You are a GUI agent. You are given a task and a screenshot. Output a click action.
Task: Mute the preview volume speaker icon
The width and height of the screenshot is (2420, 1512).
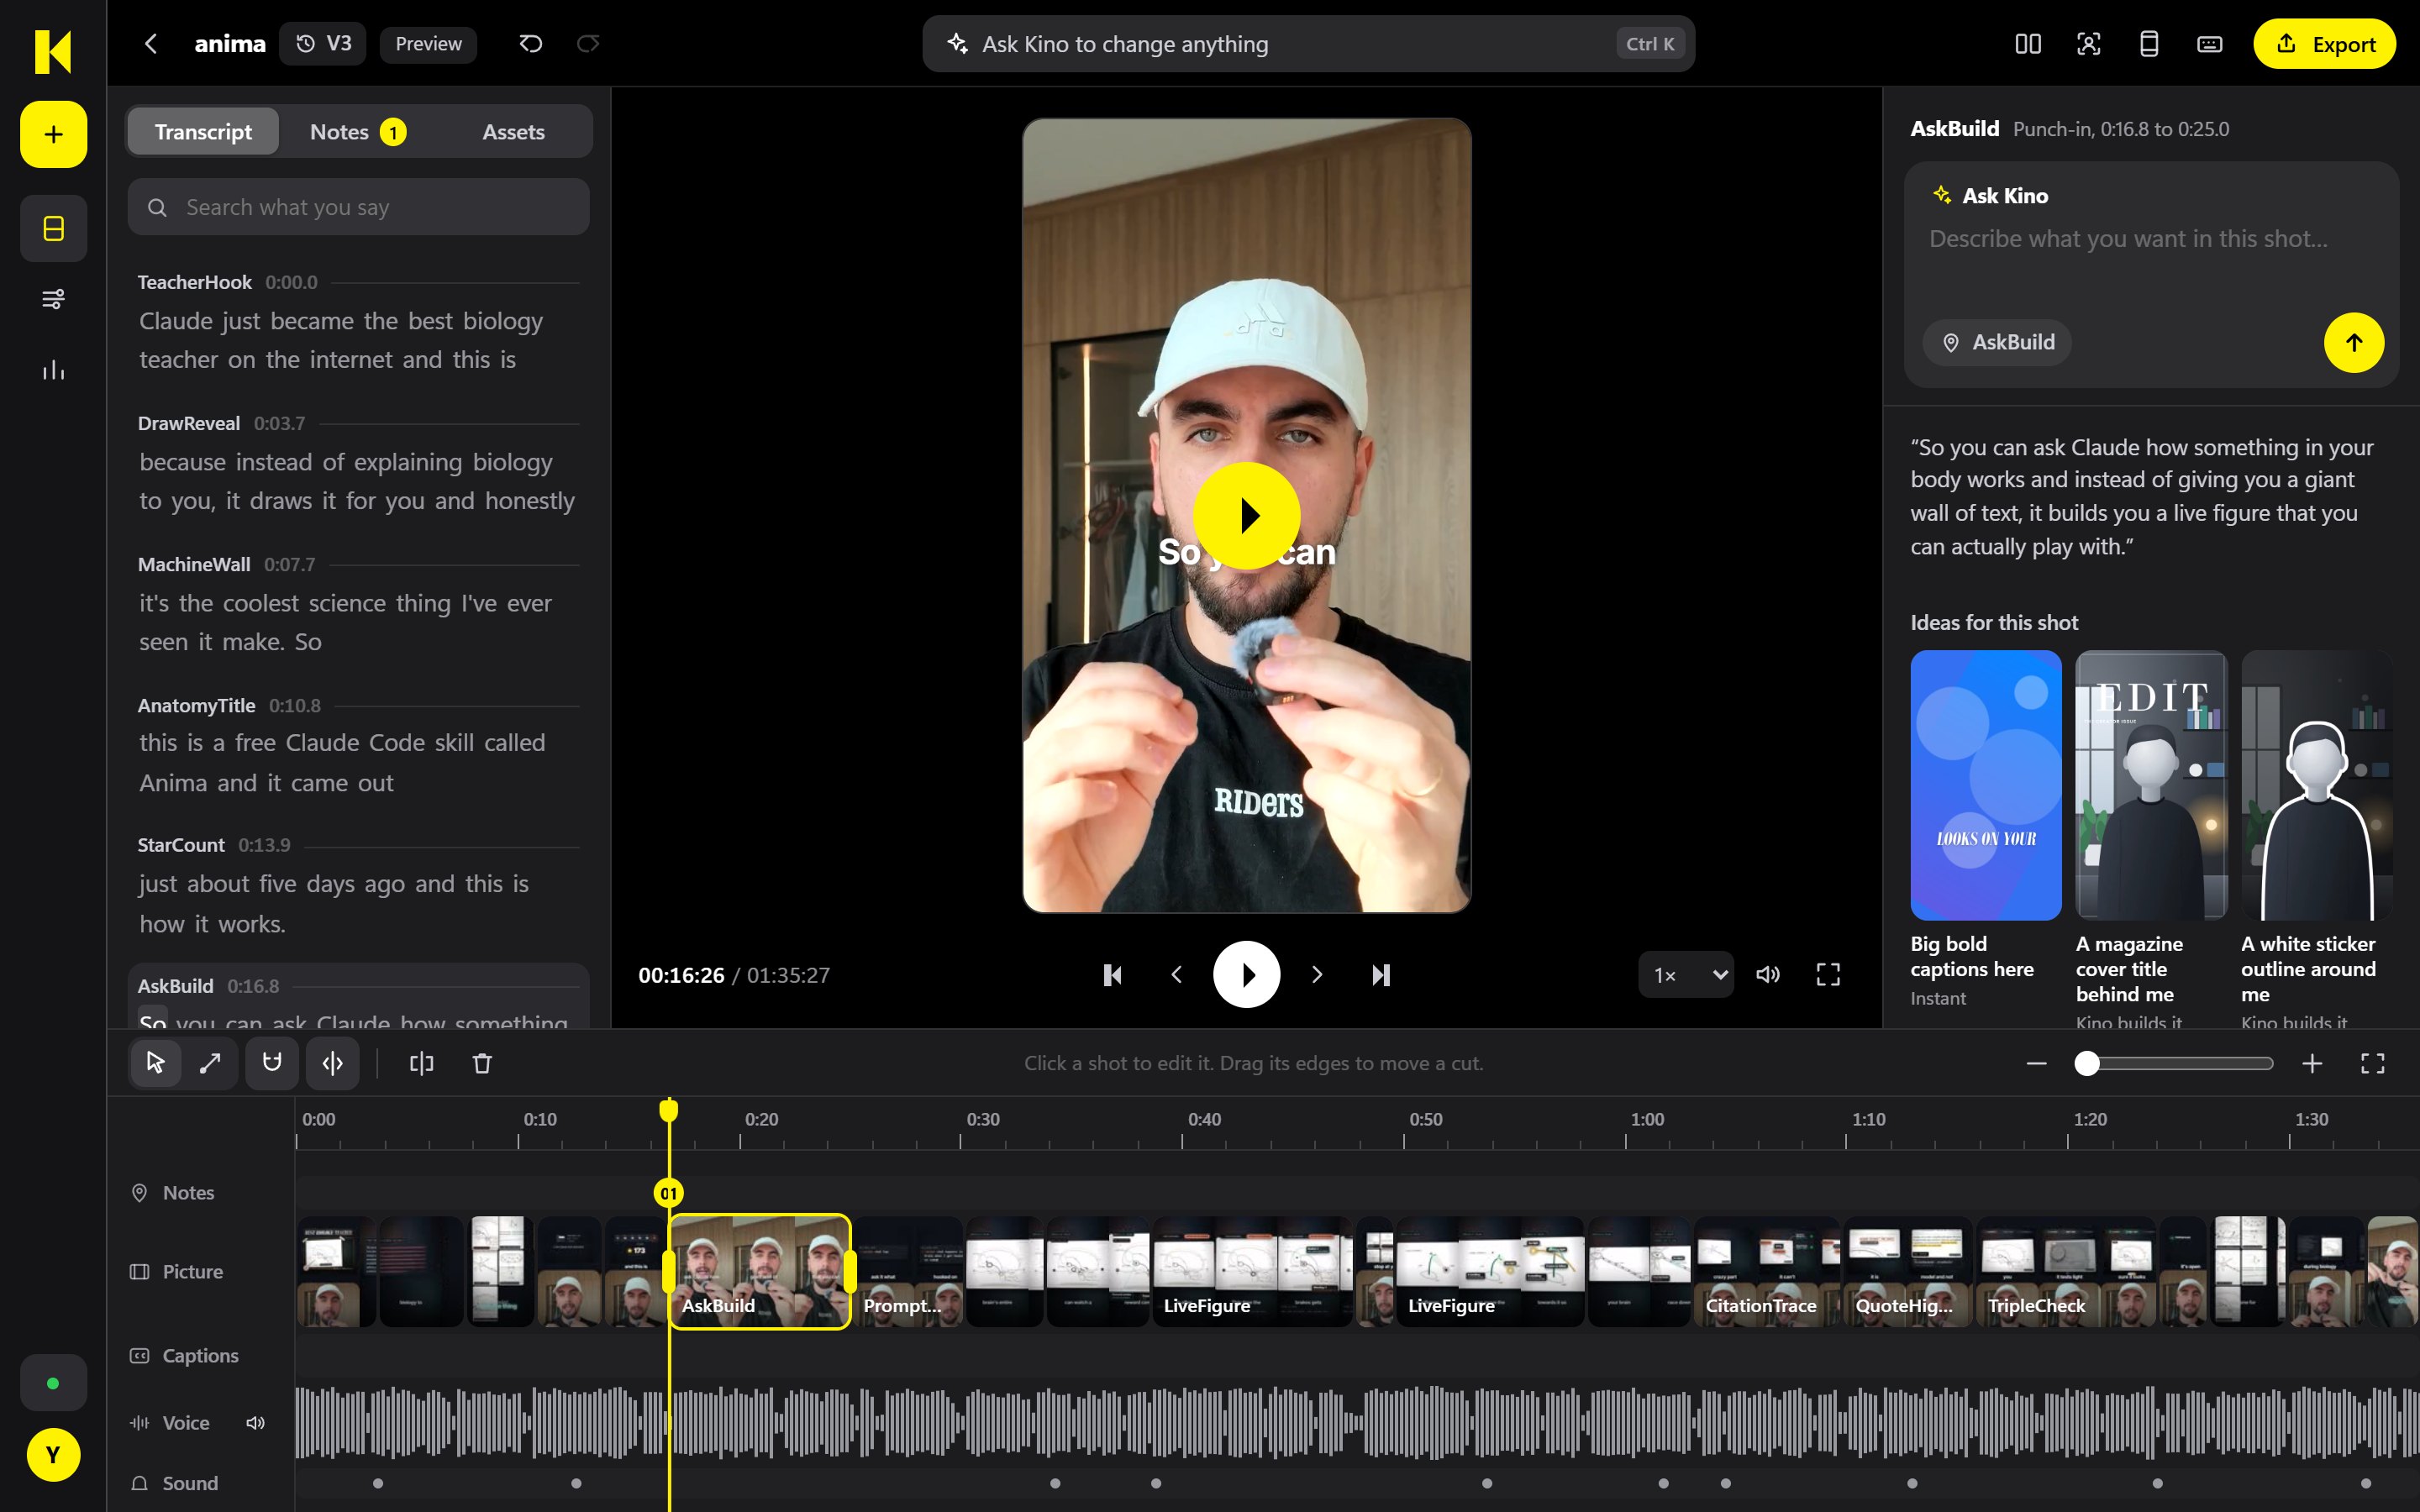(1768, 975)
